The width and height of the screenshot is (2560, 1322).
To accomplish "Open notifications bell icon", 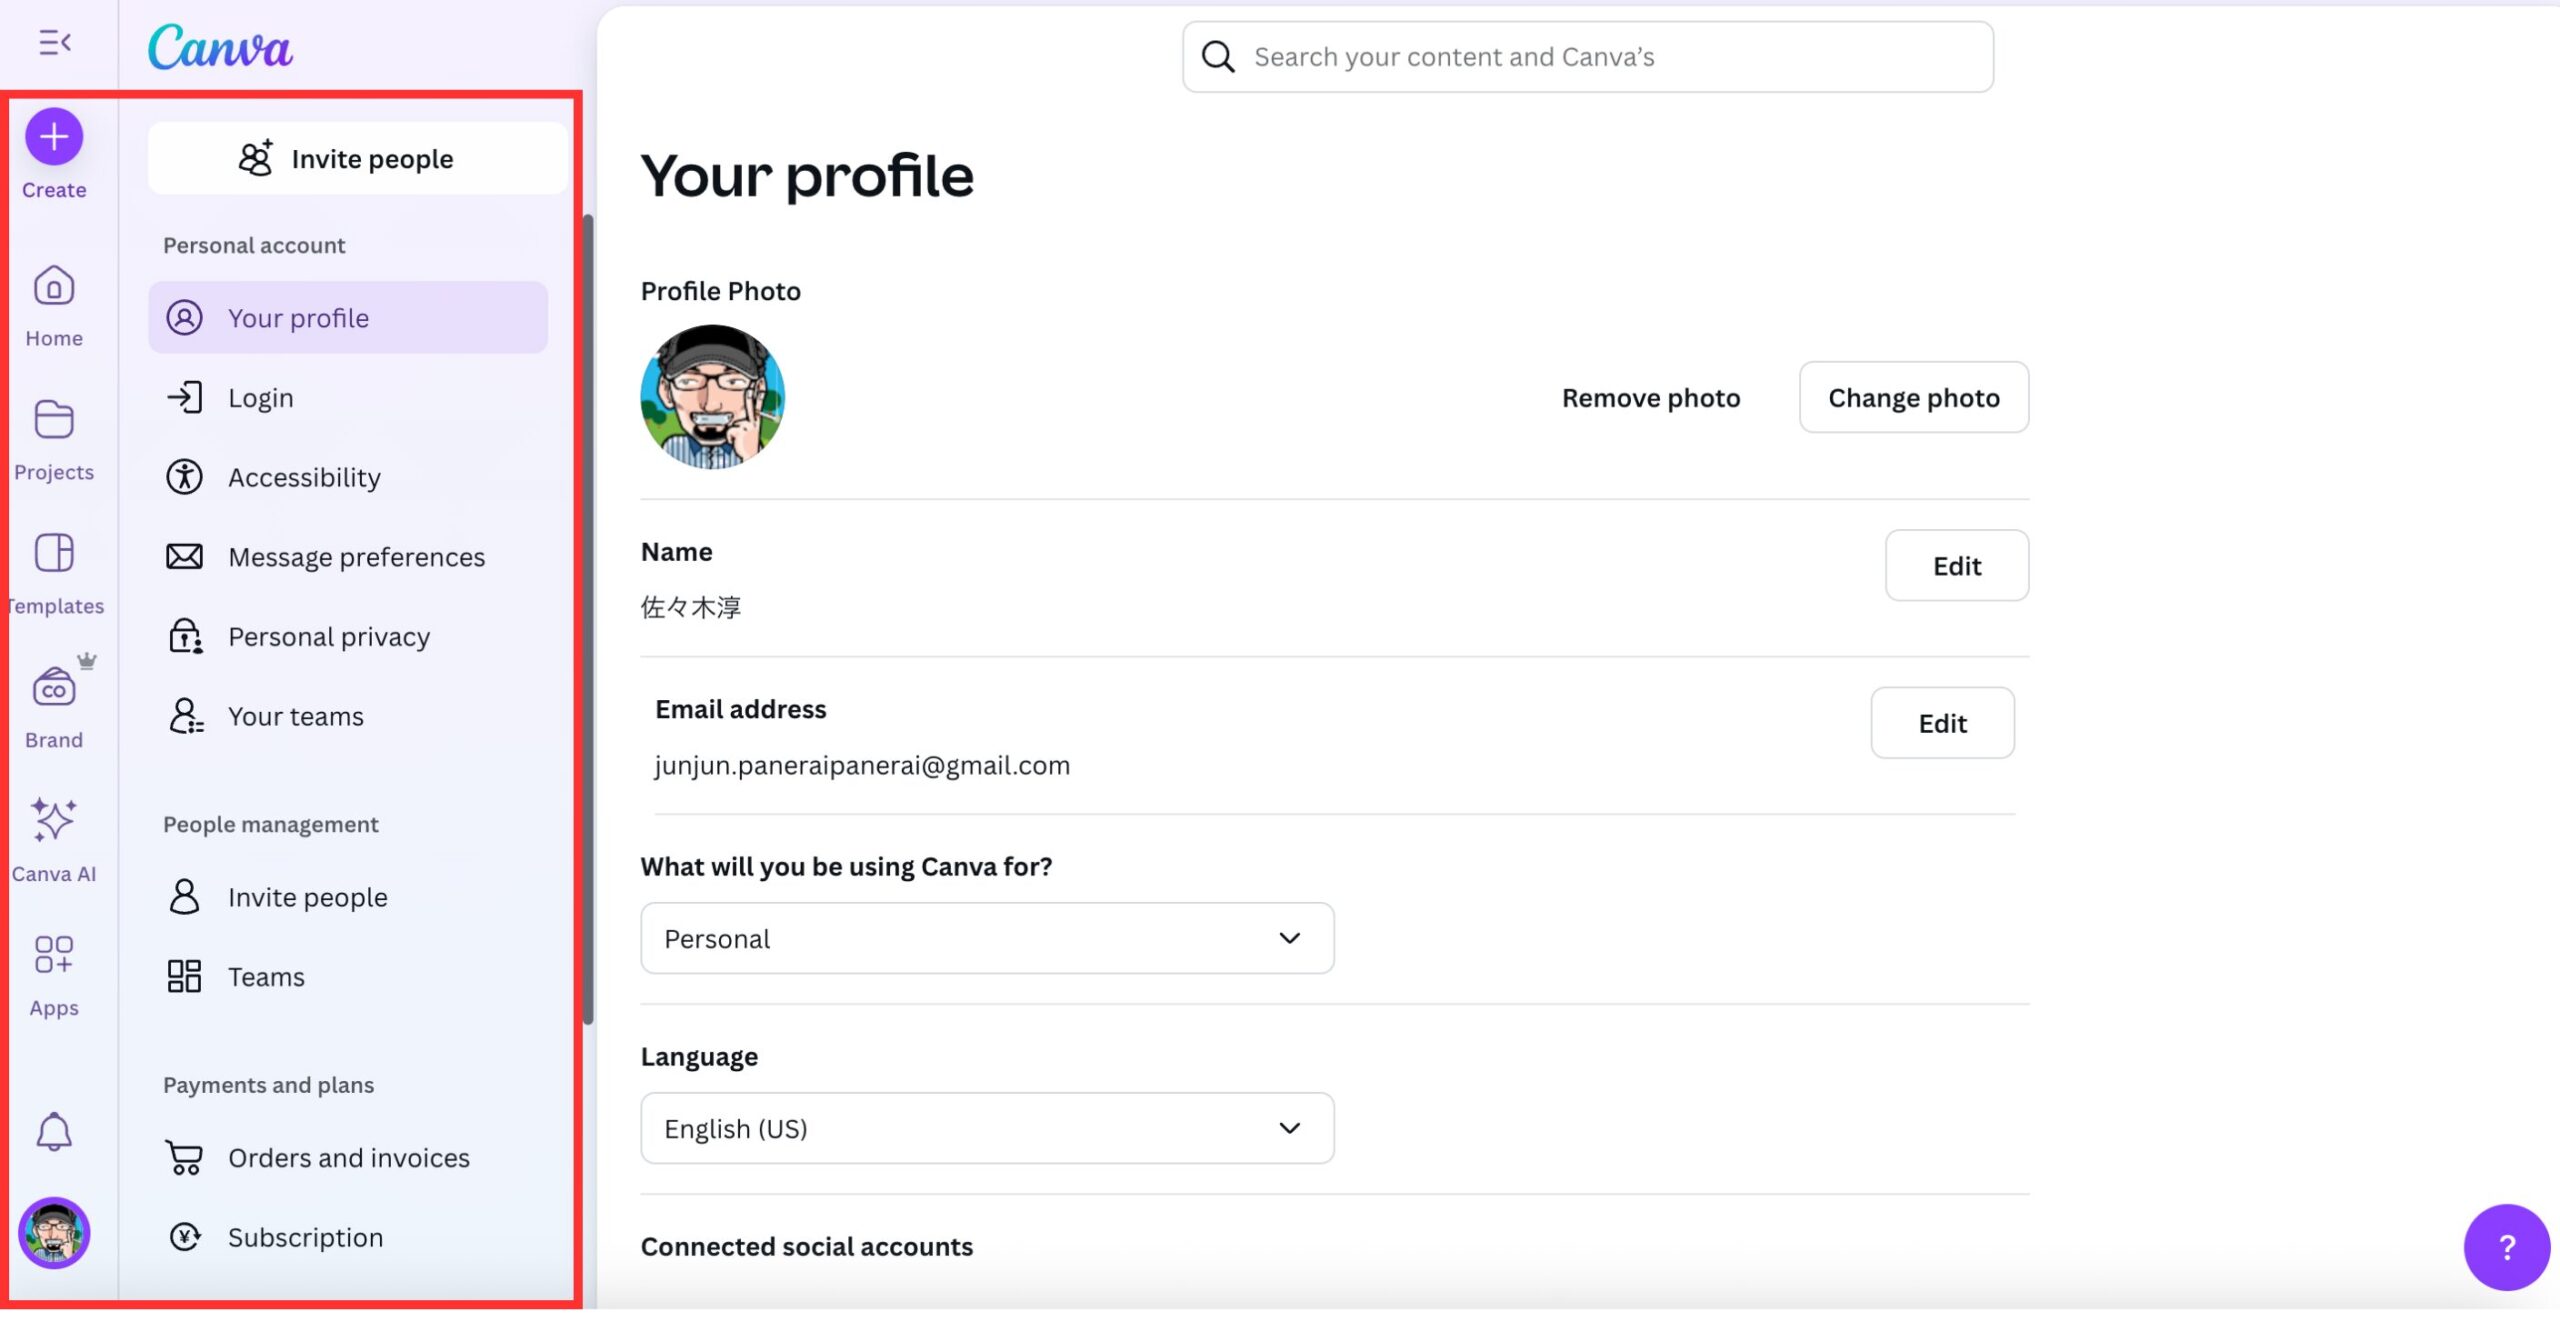I will (54, 1132).
